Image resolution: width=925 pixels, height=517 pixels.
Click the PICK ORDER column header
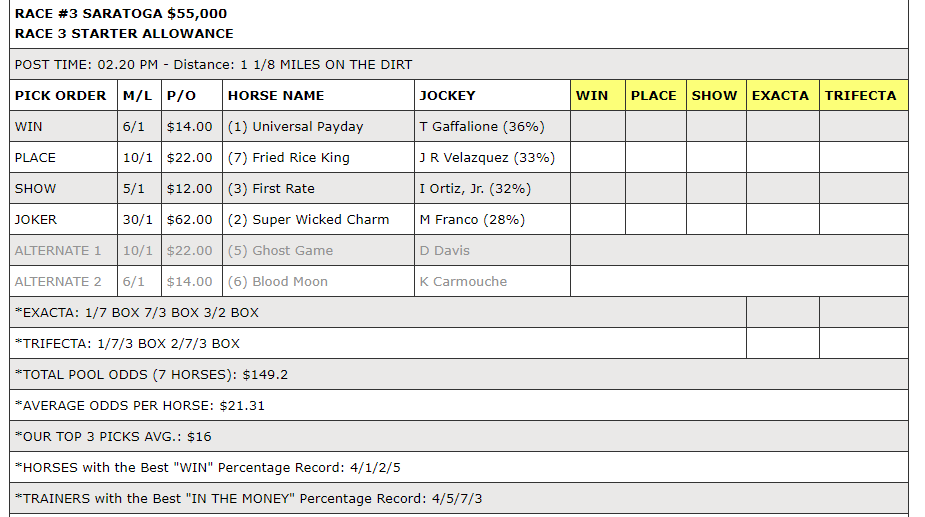pos(61,96)
